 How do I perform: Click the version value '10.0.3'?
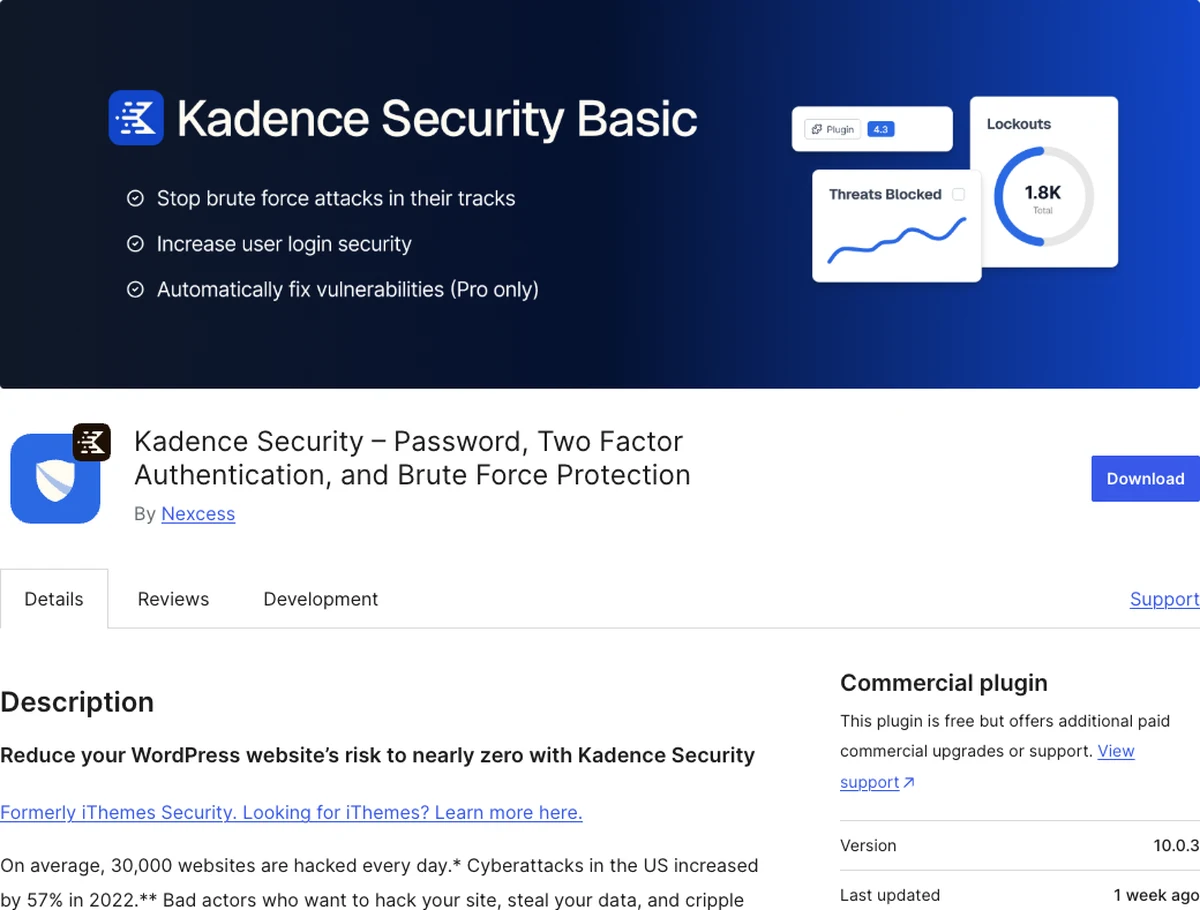coord(1176,846)
